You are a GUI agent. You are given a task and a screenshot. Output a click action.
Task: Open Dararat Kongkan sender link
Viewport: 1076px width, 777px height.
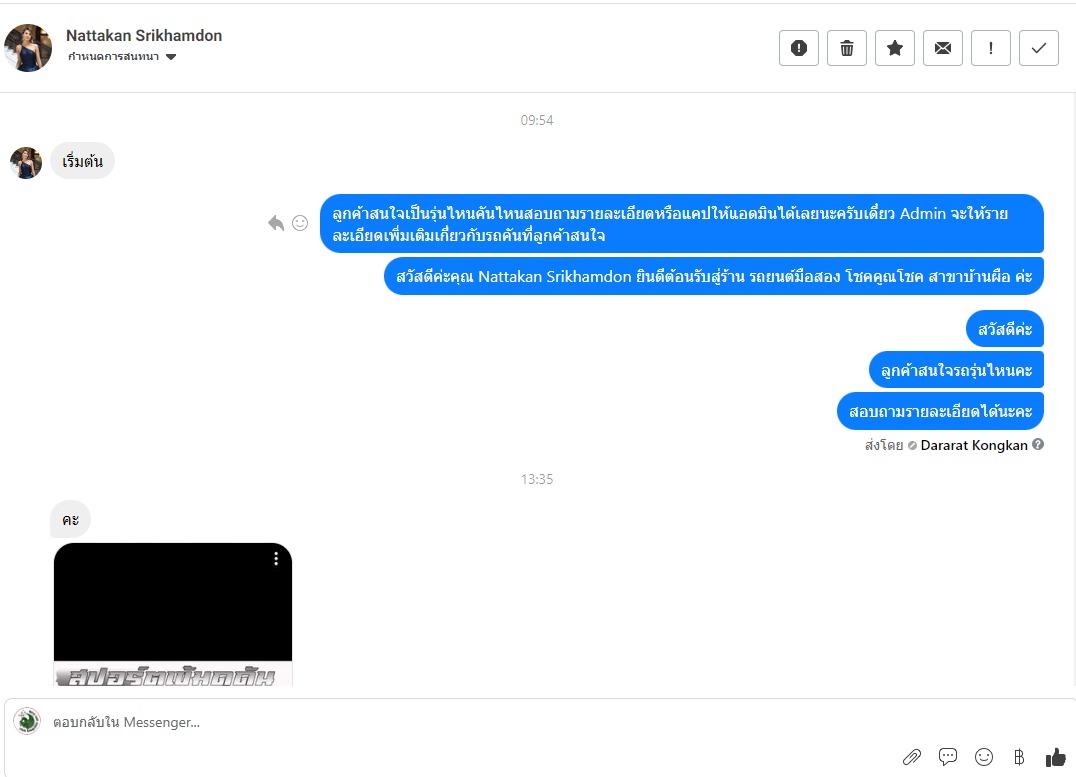tap(974, 445)
